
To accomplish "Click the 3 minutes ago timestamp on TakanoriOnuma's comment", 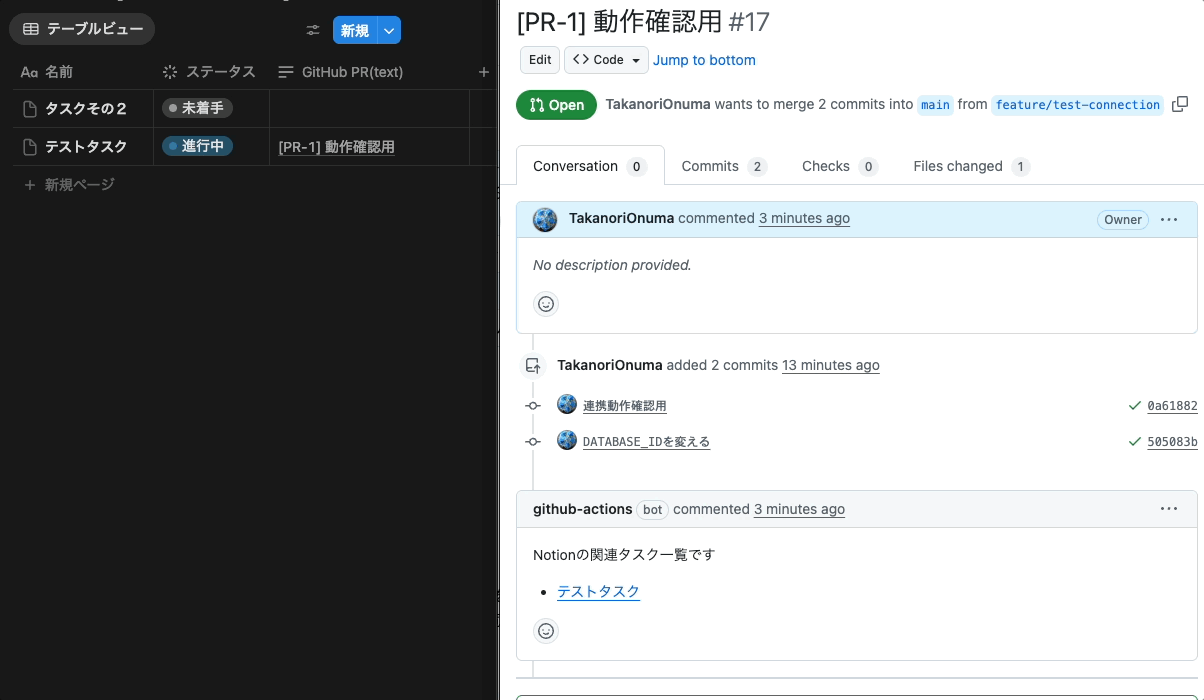I will (x=804, y=218).
